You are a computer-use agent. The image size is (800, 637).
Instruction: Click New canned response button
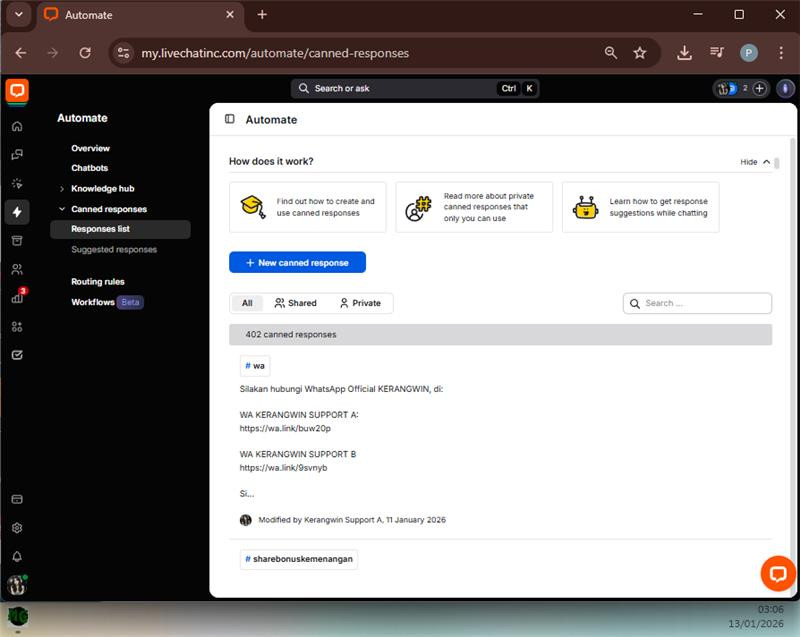tap(297, 262)
